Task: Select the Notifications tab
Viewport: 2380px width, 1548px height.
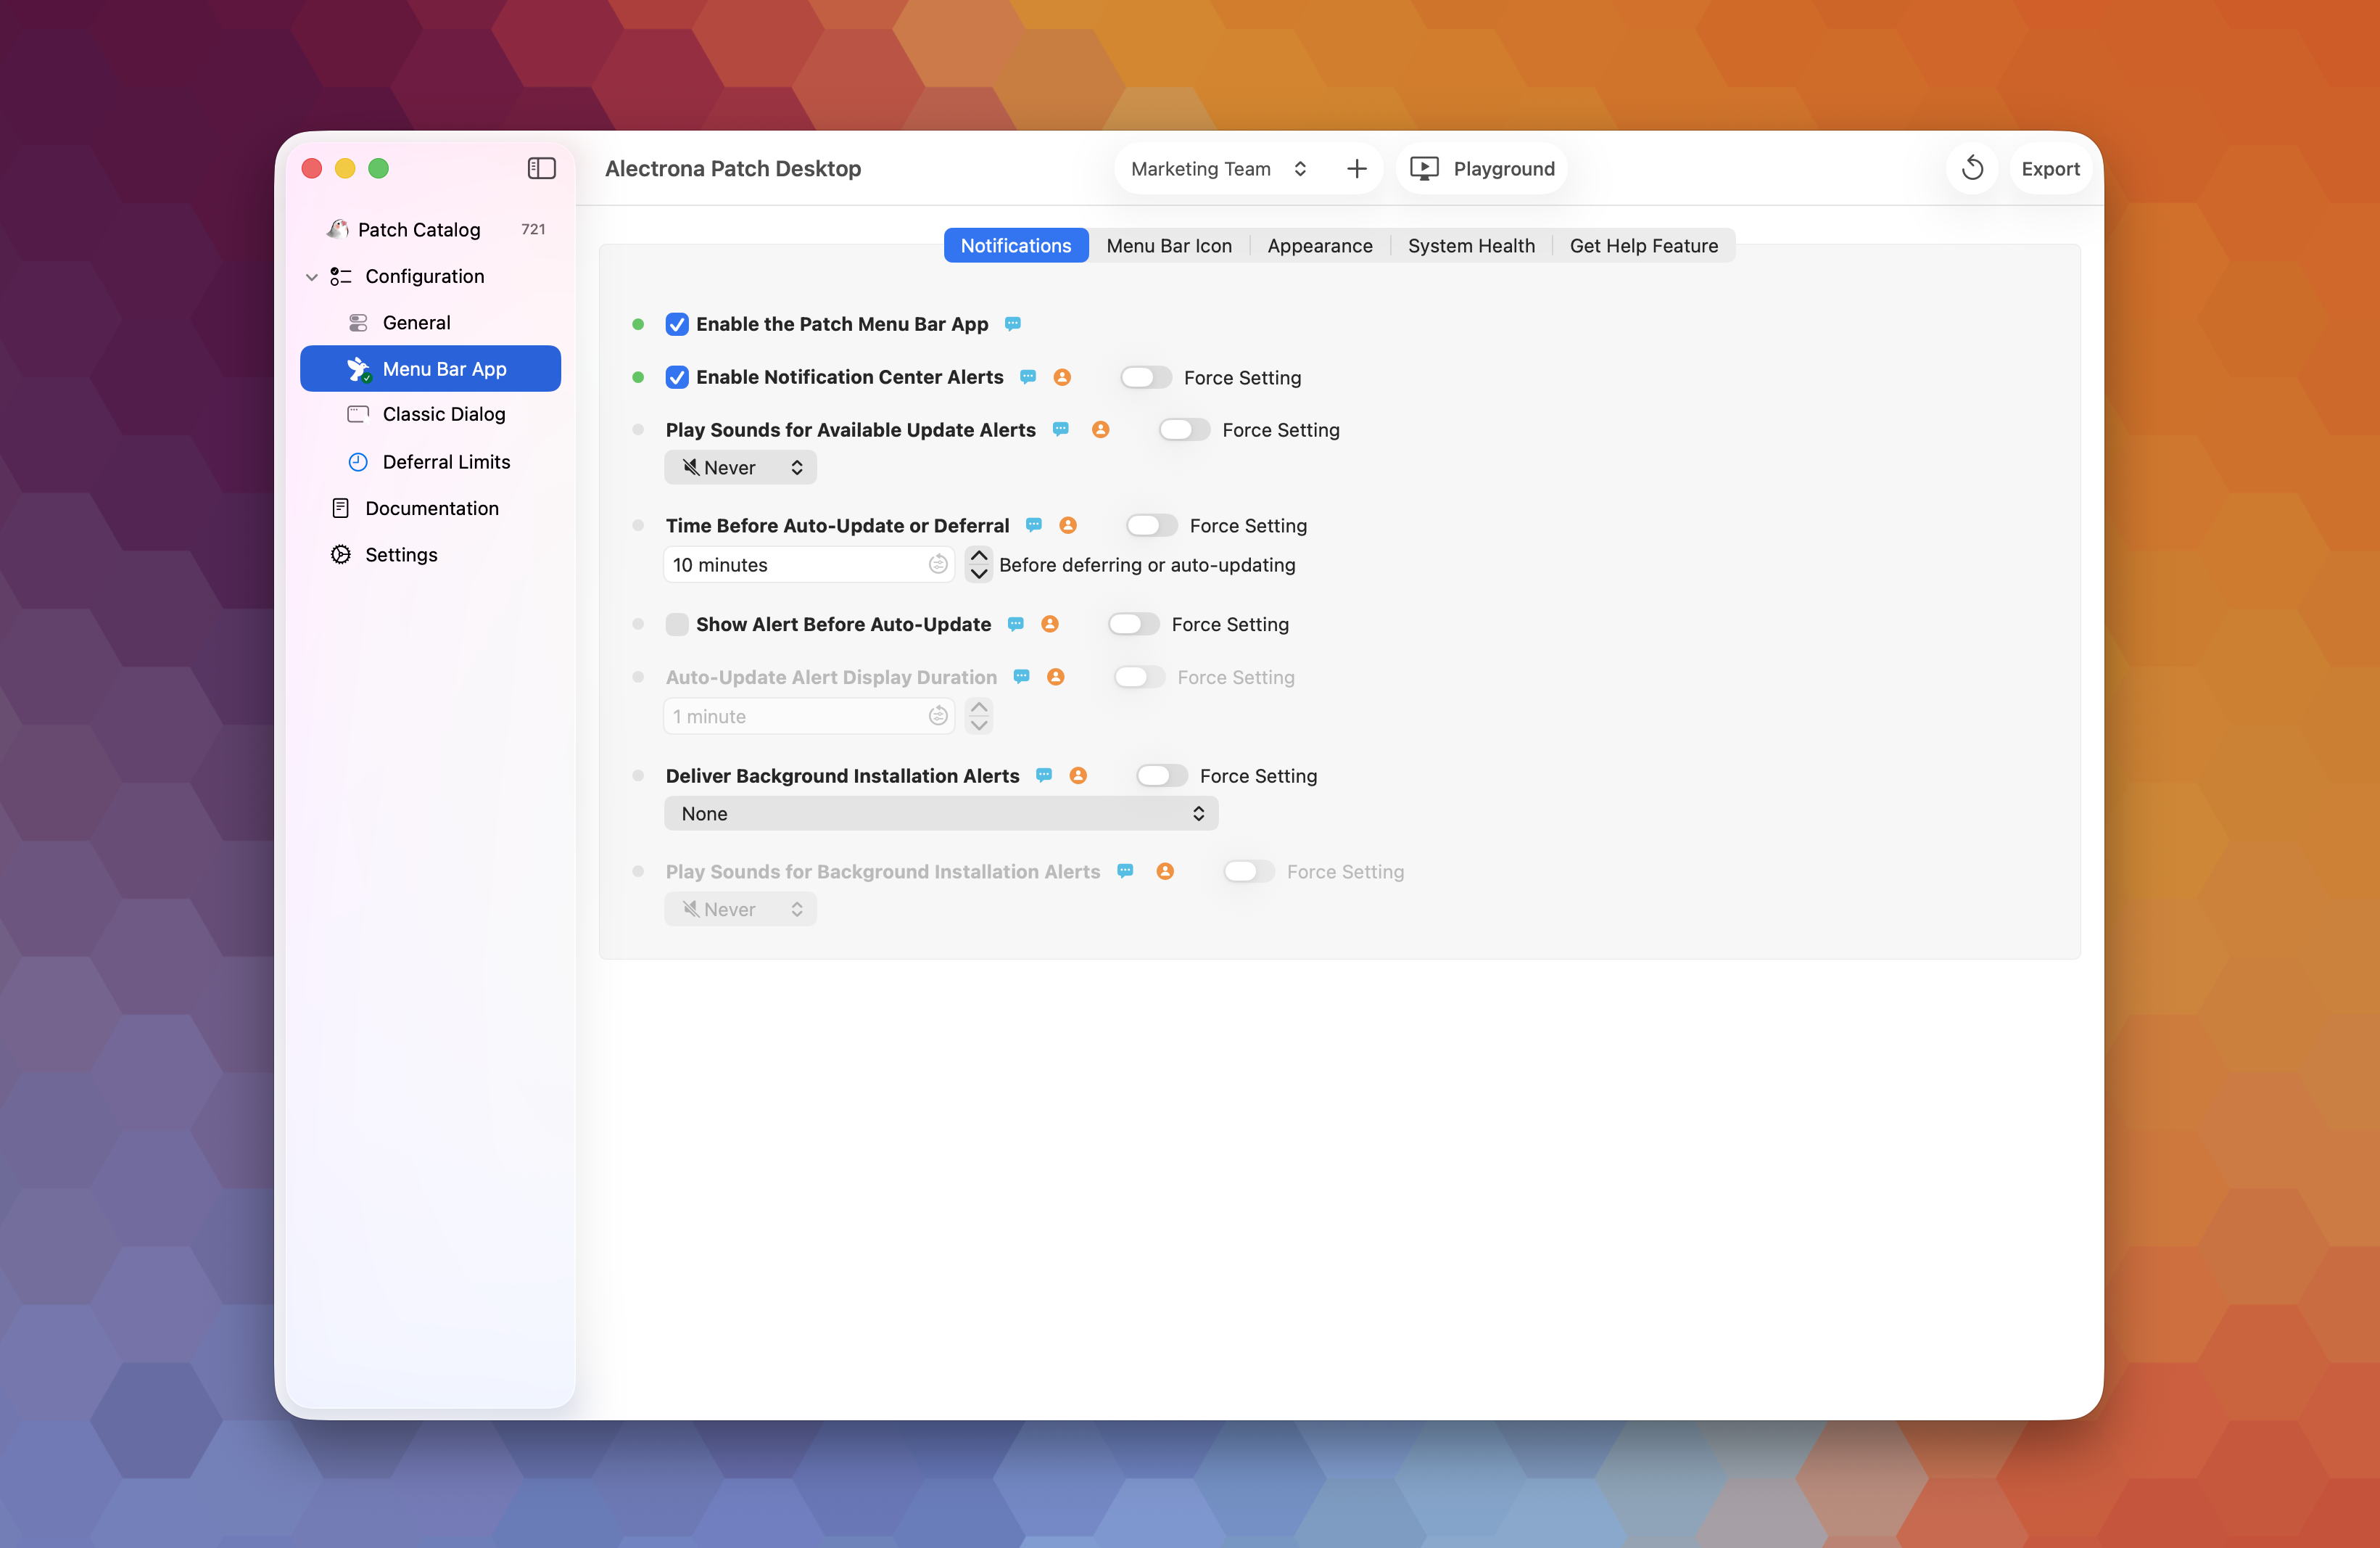Action: pyautogui.click(x=1015, y=245)
